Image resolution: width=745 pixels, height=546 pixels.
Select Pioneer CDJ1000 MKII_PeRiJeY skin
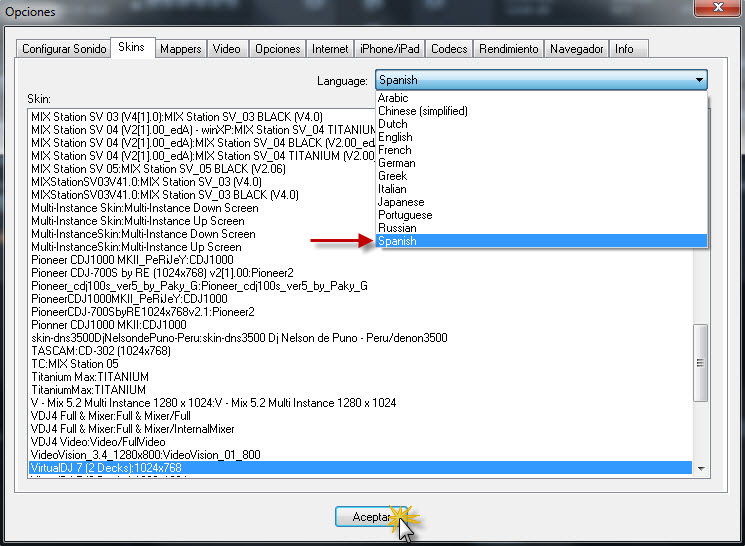click(x=361, y=260)
